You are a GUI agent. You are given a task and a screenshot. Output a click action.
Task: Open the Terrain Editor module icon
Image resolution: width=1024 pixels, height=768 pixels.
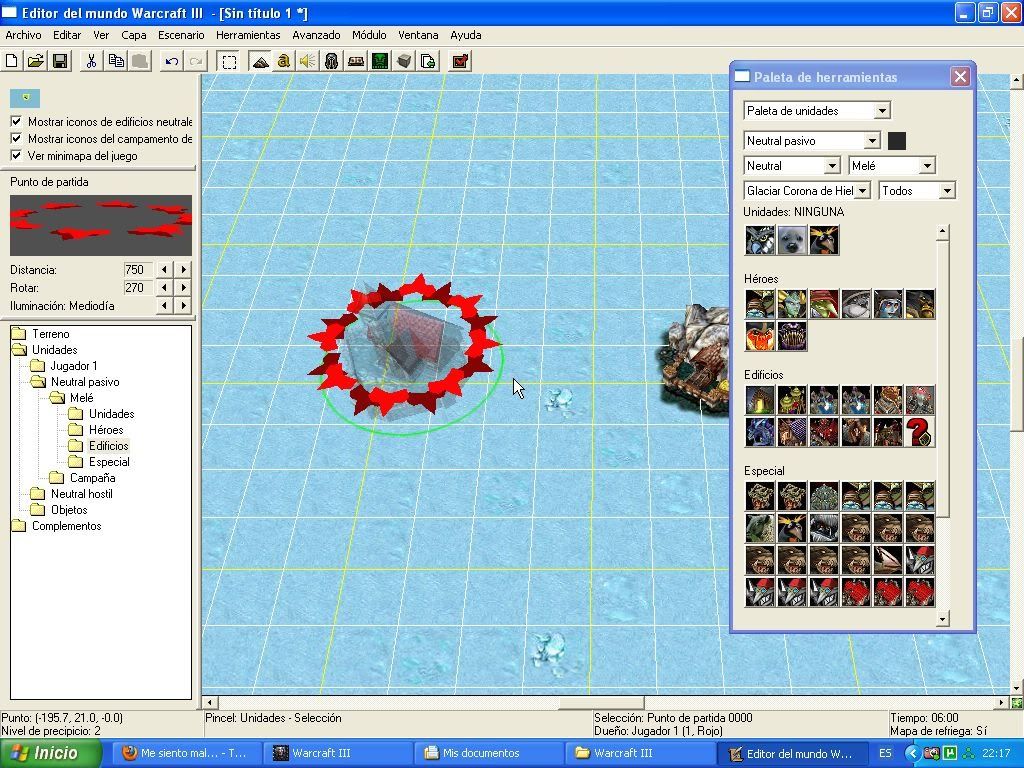click(x=260, y=61)
